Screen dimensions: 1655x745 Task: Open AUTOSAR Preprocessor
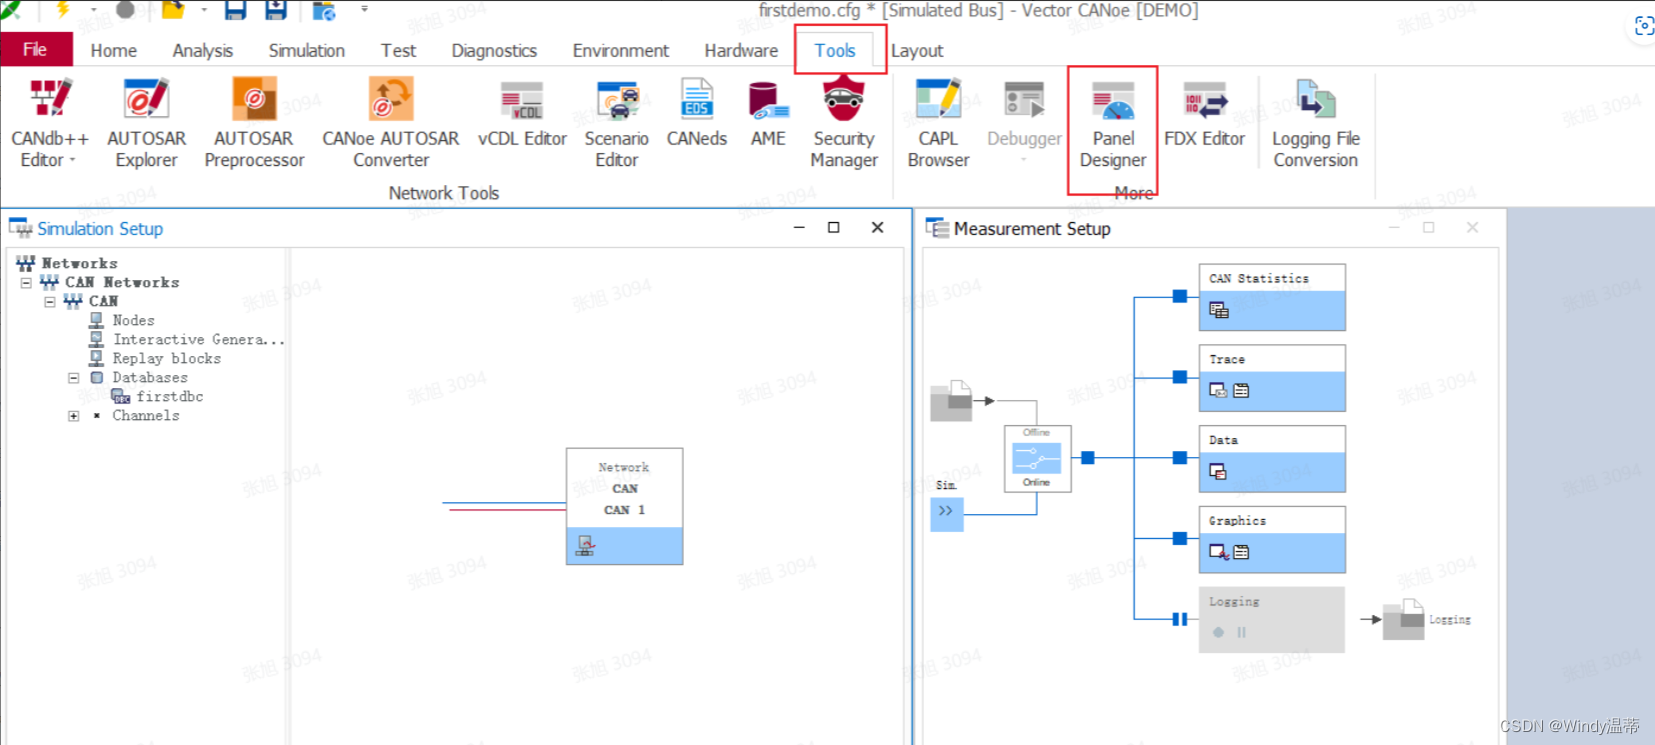254,122
